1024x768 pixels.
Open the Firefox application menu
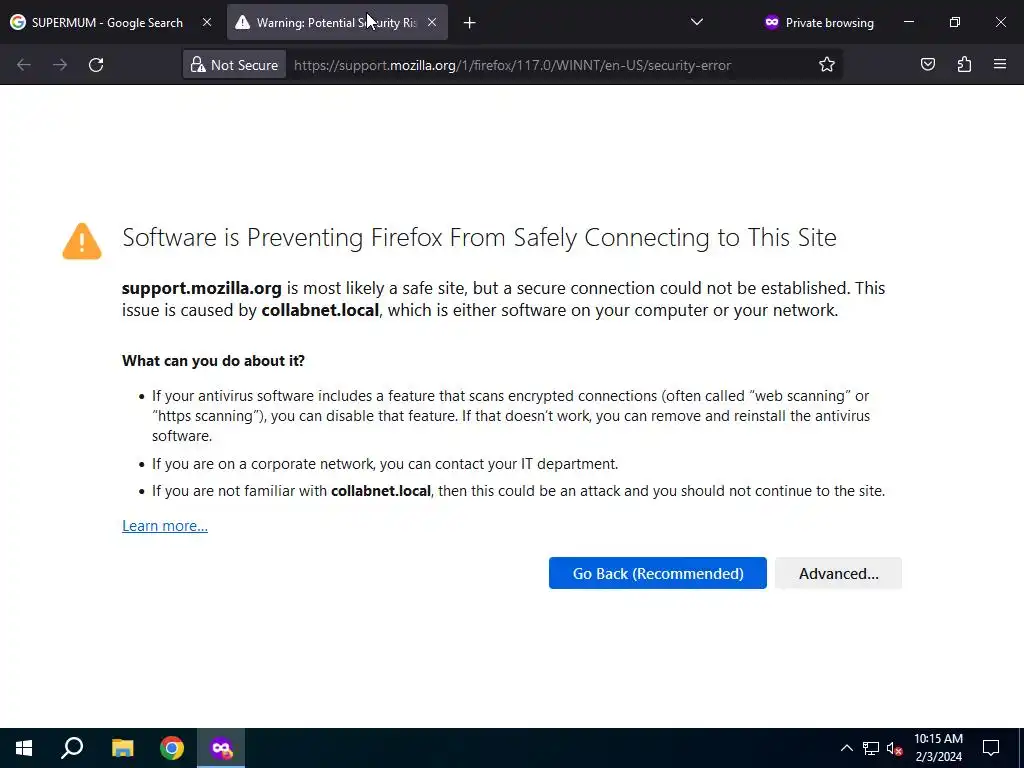pyautogui.click(x=1000, y=65)
